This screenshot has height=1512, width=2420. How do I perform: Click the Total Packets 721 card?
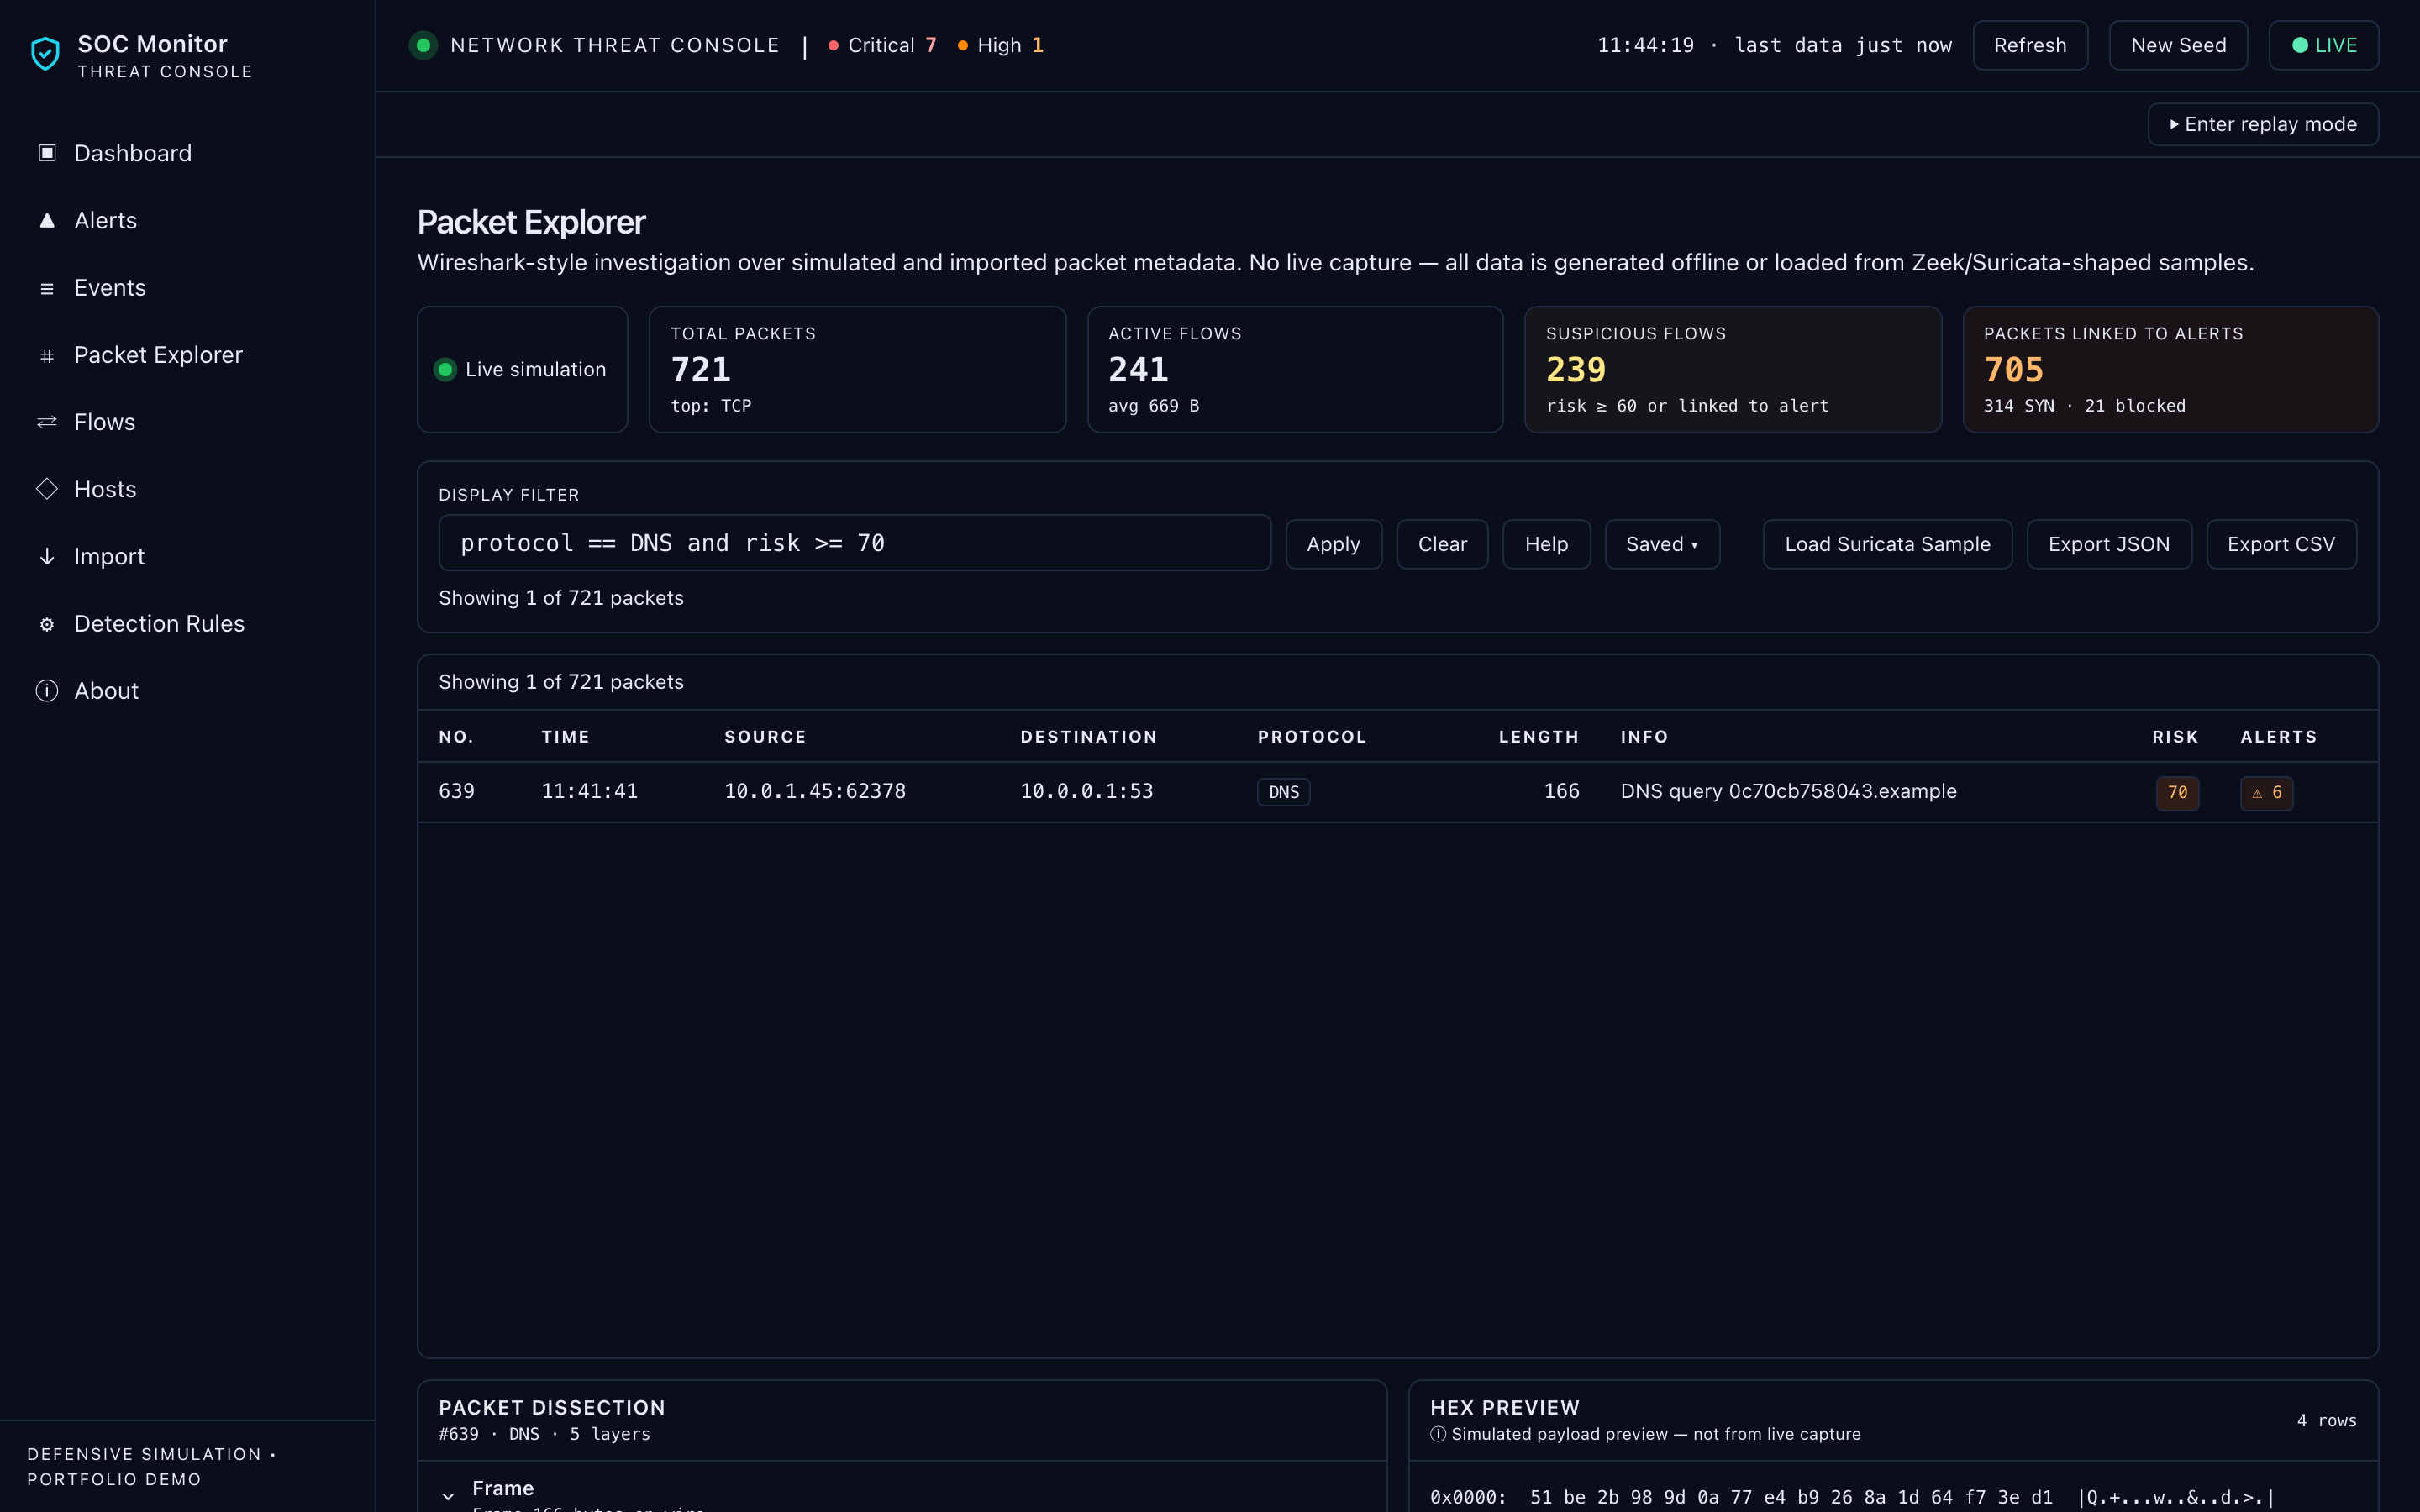tap(857, 369)
